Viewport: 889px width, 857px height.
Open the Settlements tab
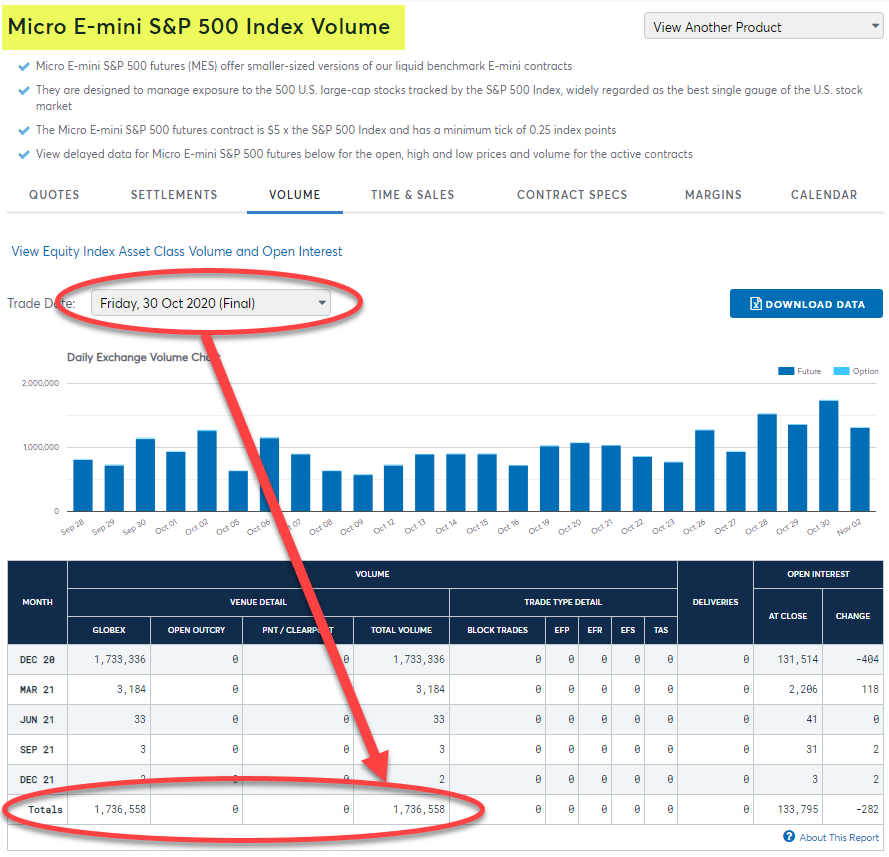click(x=174, y=195)
